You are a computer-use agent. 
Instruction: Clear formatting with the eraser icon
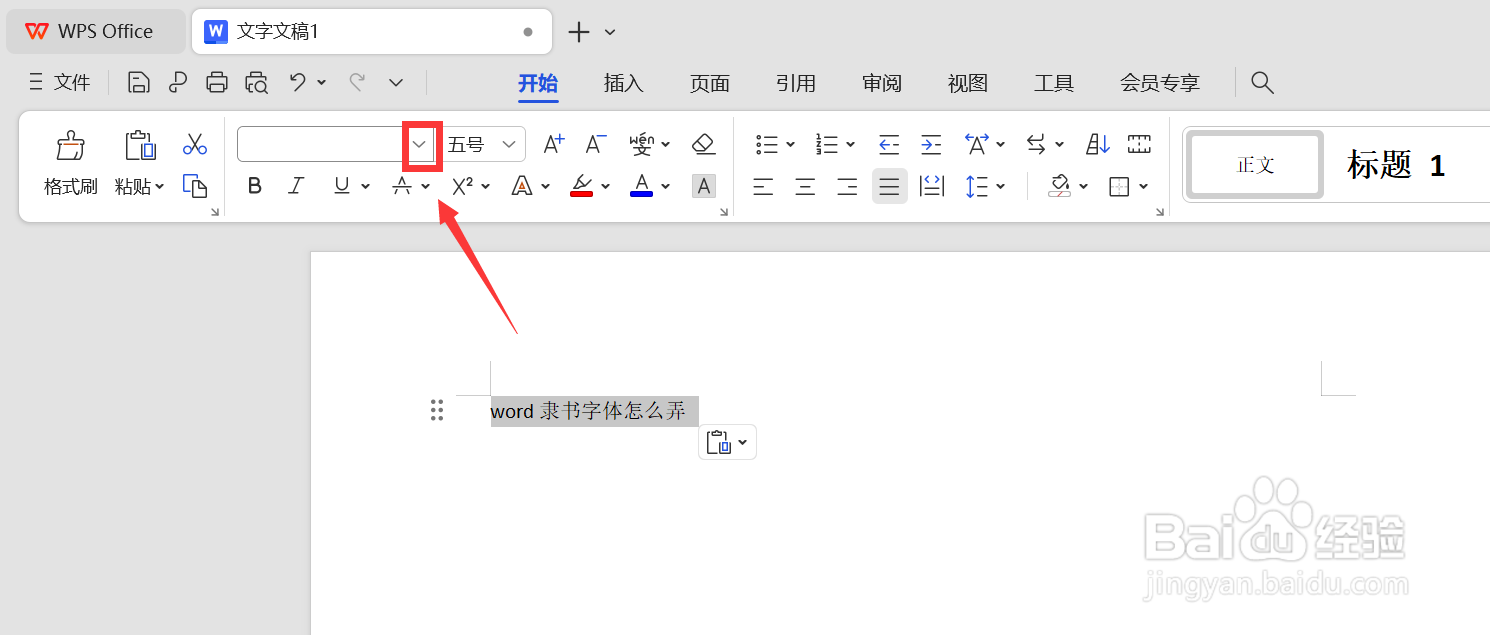click(703, 143)
